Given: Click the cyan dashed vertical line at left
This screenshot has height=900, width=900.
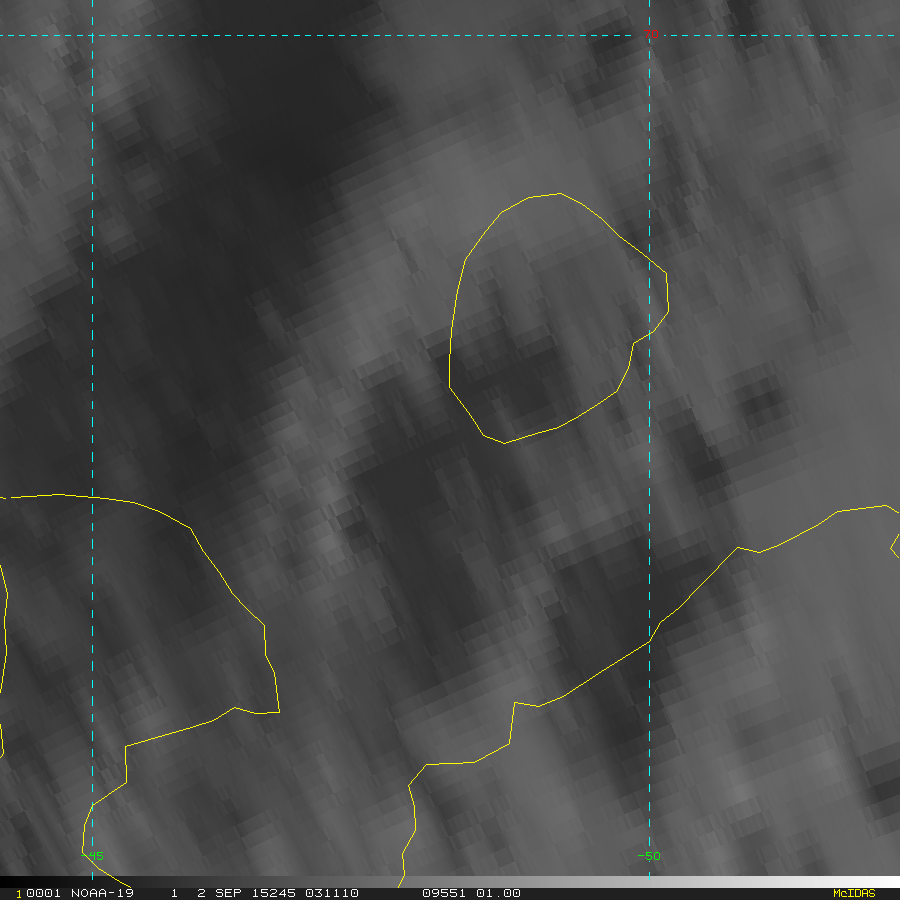Looking at the screenshot, I should click(92, 300).
